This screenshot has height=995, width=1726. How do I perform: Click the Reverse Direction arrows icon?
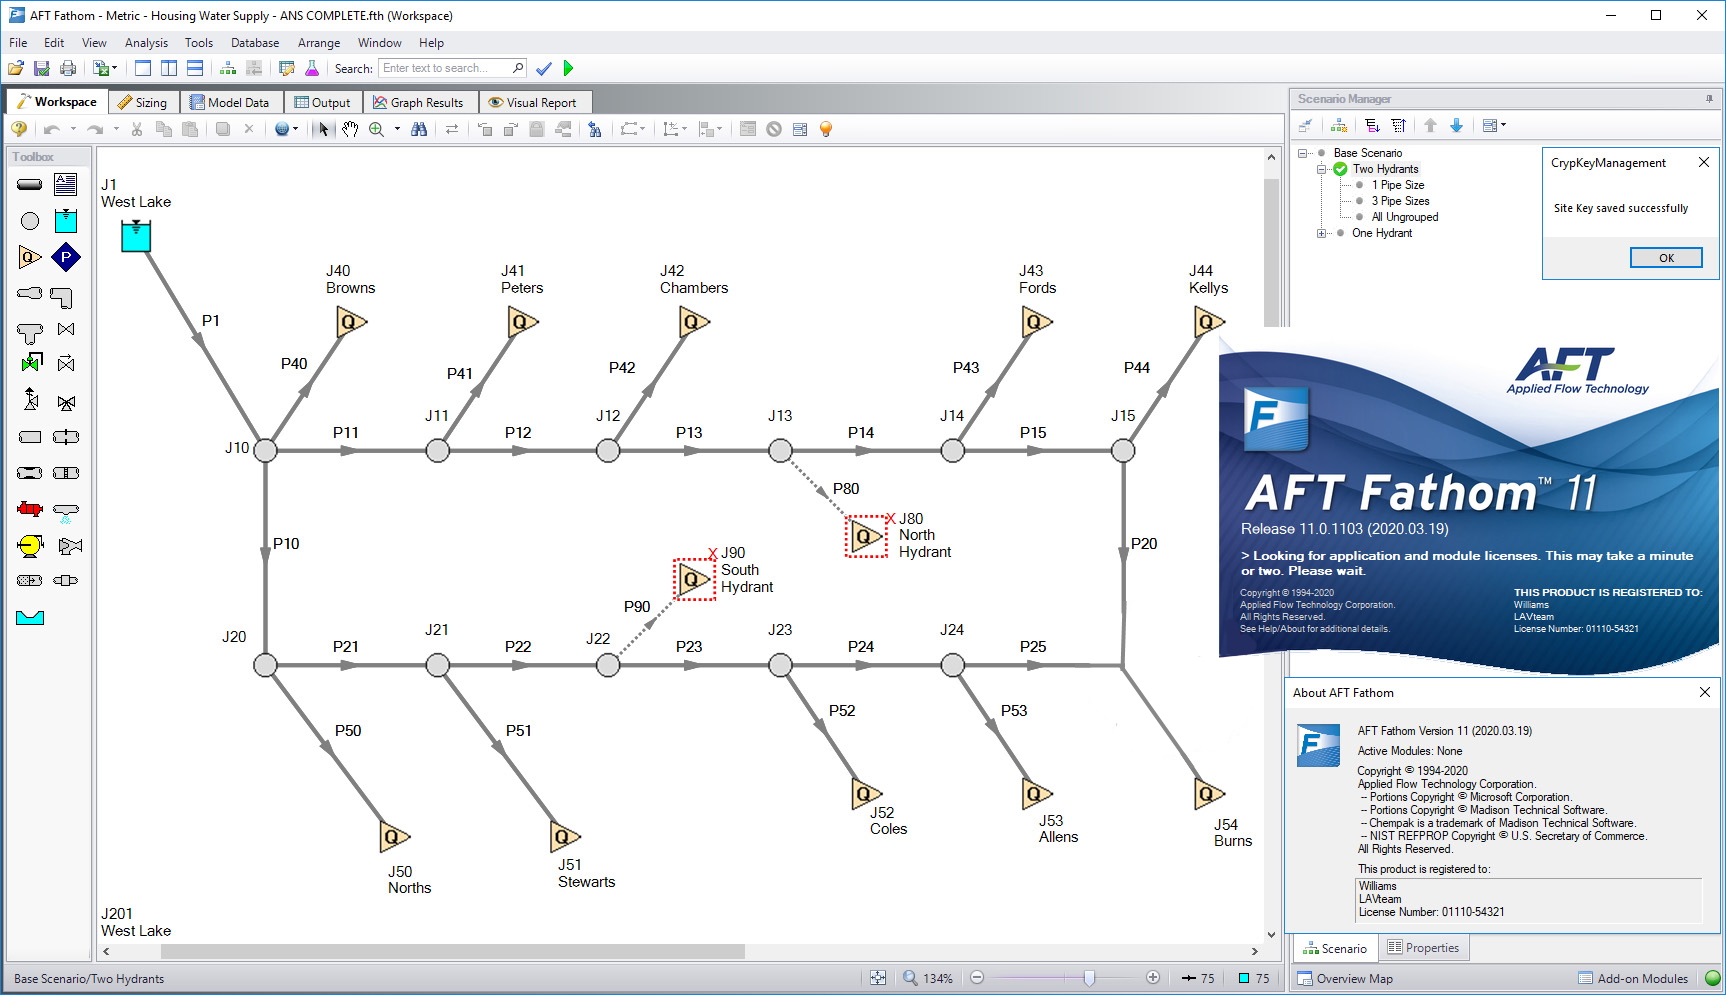(452, 129)
